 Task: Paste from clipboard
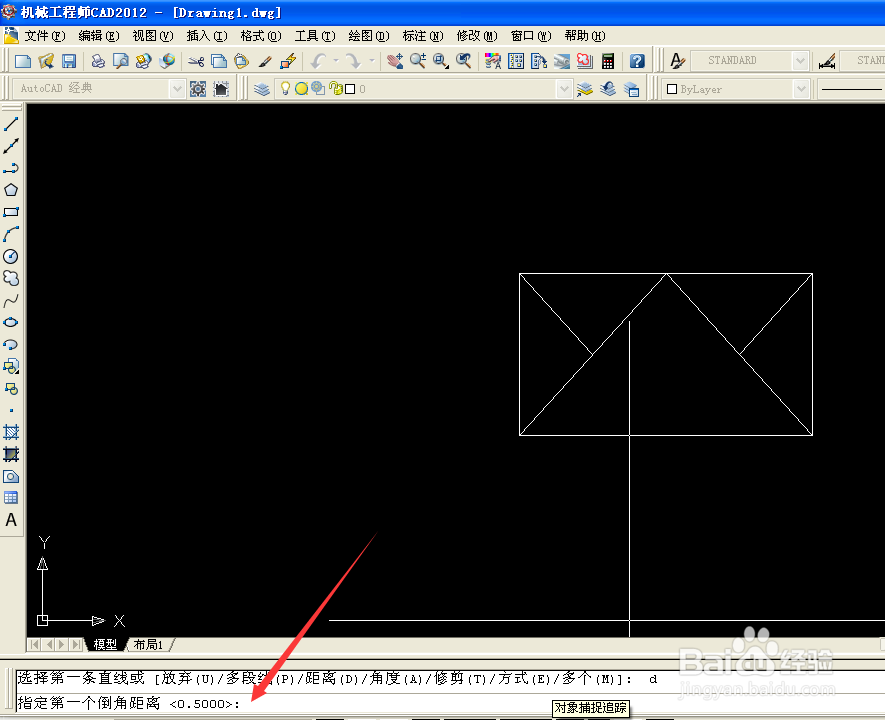[242, 61]
